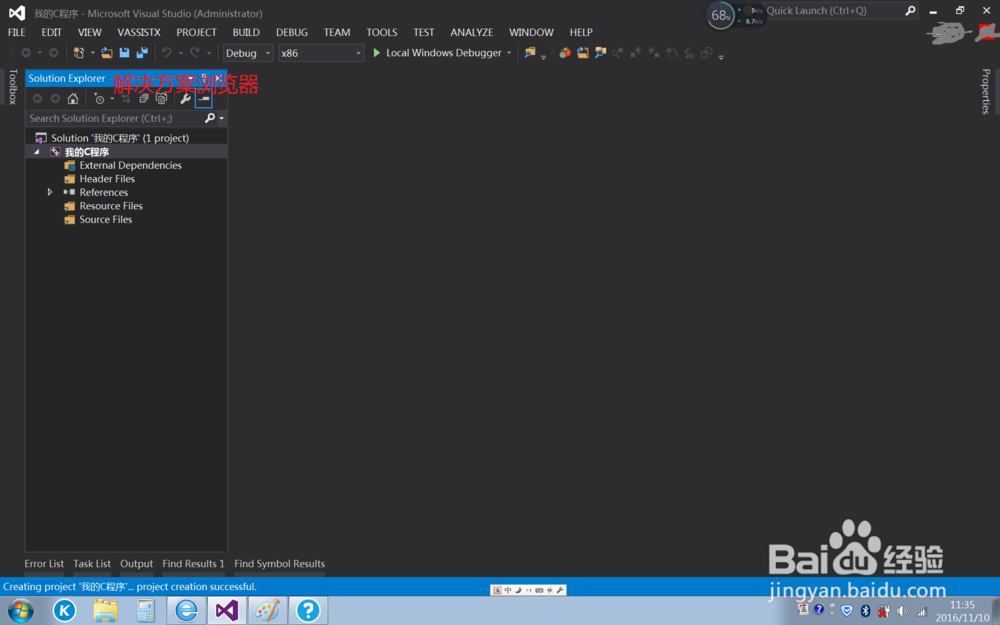This screenshot has height=625, width=1000.
Task: Open the Task List tab
Action: [x=92, y=564]
